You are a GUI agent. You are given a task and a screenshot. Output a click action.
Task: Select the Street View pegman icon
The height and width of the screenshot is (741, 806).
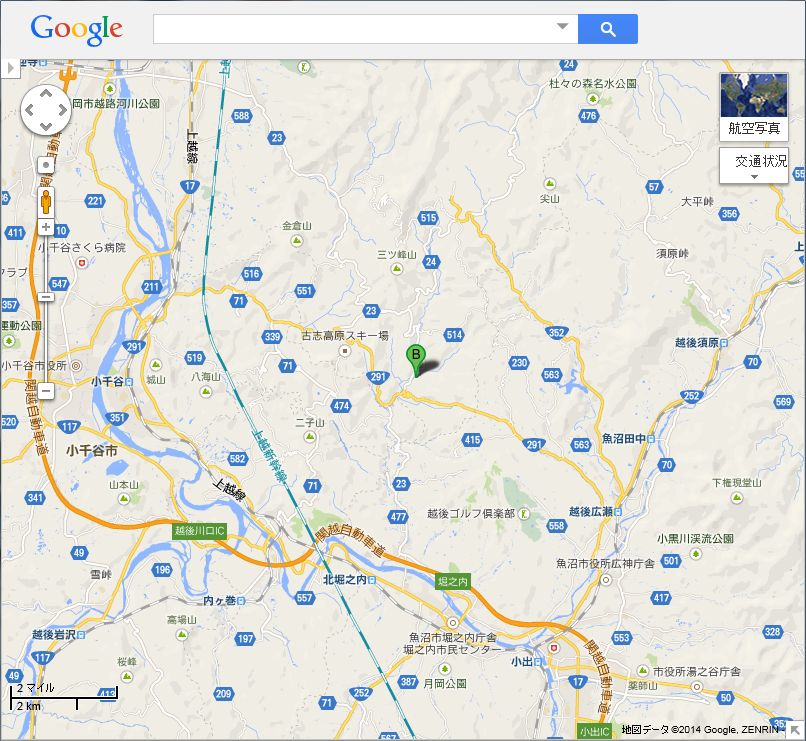pyautogui.click(x=46, y=201)
